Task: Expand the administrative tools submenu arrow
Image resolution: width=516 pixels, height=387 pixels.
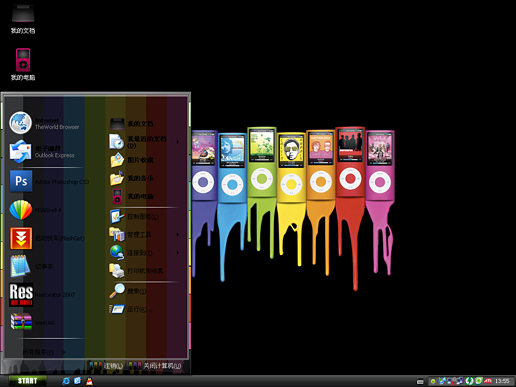Action: 178,235
